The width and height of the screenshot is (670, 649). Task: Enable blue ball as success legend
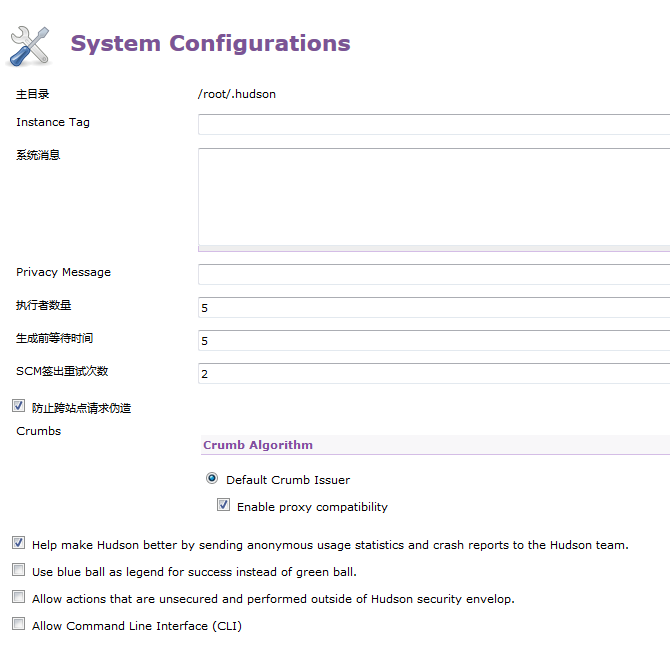click(18, 570)
